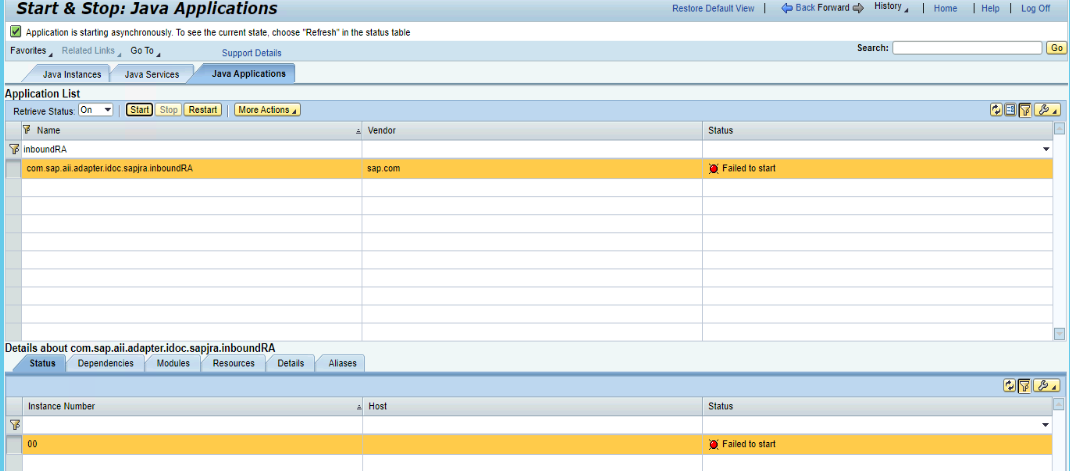Refresh the Application List table
The height and width of the screenshot is (471, 1070).
pos(997,110)
